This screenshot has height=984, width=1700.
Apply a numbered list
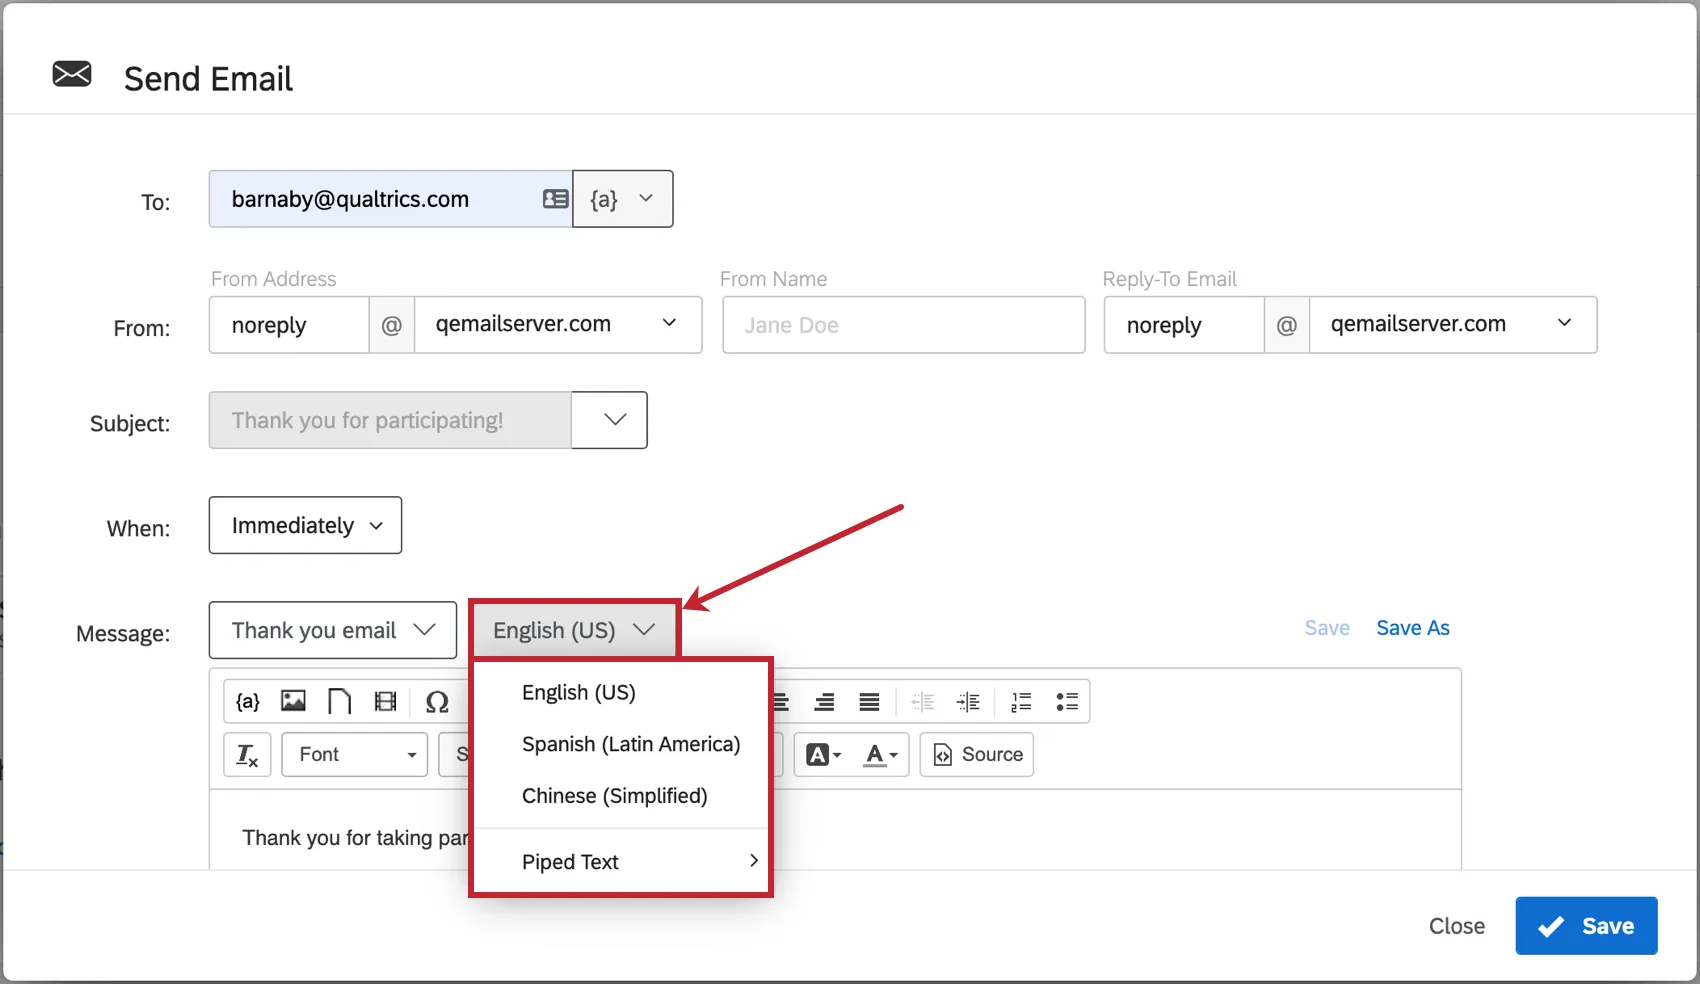[1020, 701]
